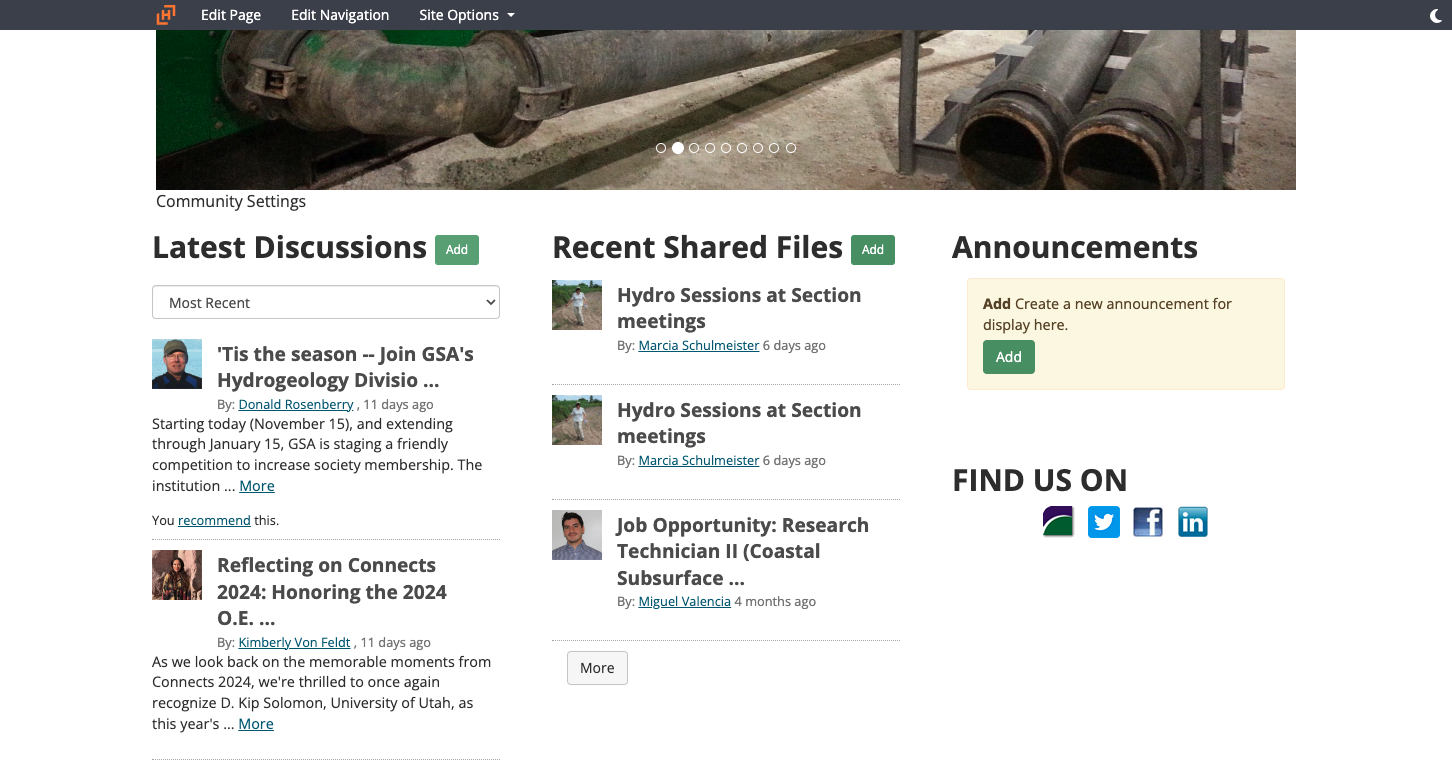1452x761 pixels.
Task: Open the Twitter icon under Find Us On
Action: pyautogui.click(x=1103, y=522)
